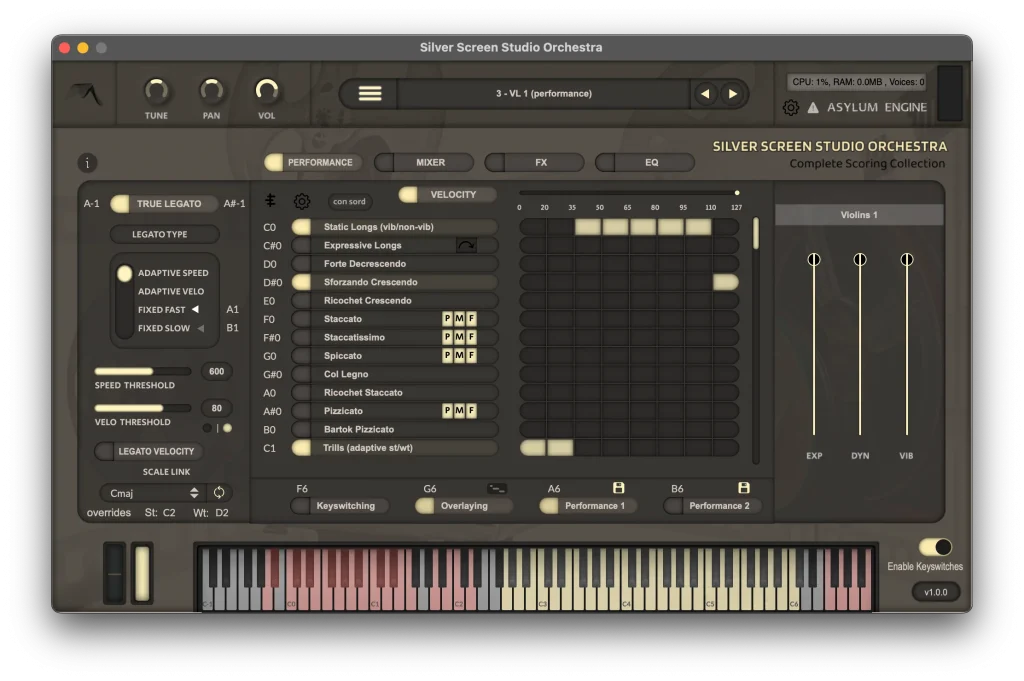Open the Legato Type selector

(164, 234)
